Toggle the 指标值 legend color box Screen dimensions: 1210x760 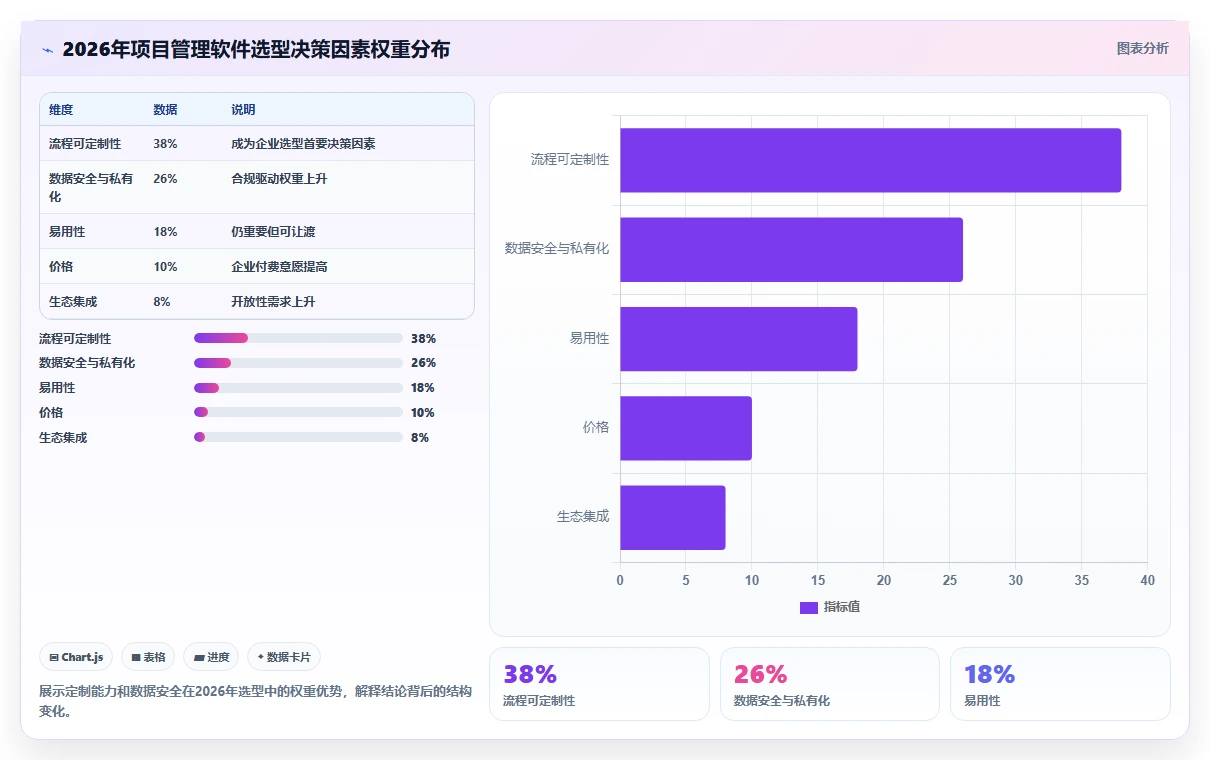pos(809,607)
